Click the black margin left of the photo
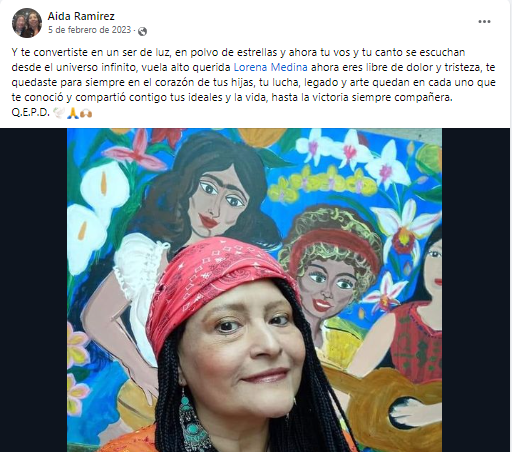 coord(33,290)
